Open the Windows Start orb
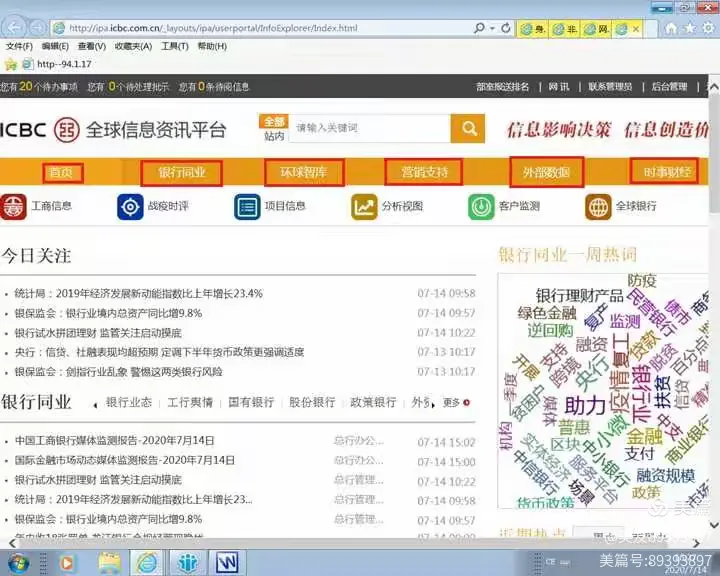720x576 pixels. coord(18,563)
